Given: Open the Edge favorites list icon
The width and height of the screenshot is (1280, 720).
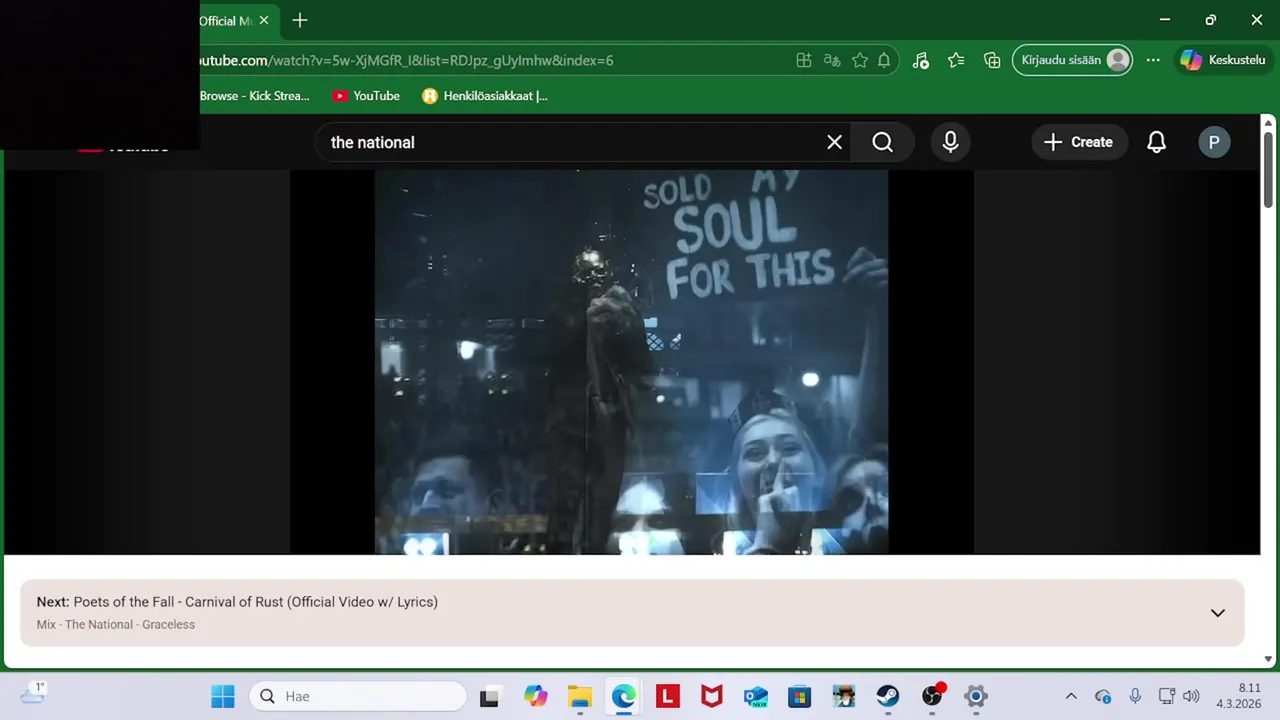Looking at the screenshot, I should [x=956, y=60].
